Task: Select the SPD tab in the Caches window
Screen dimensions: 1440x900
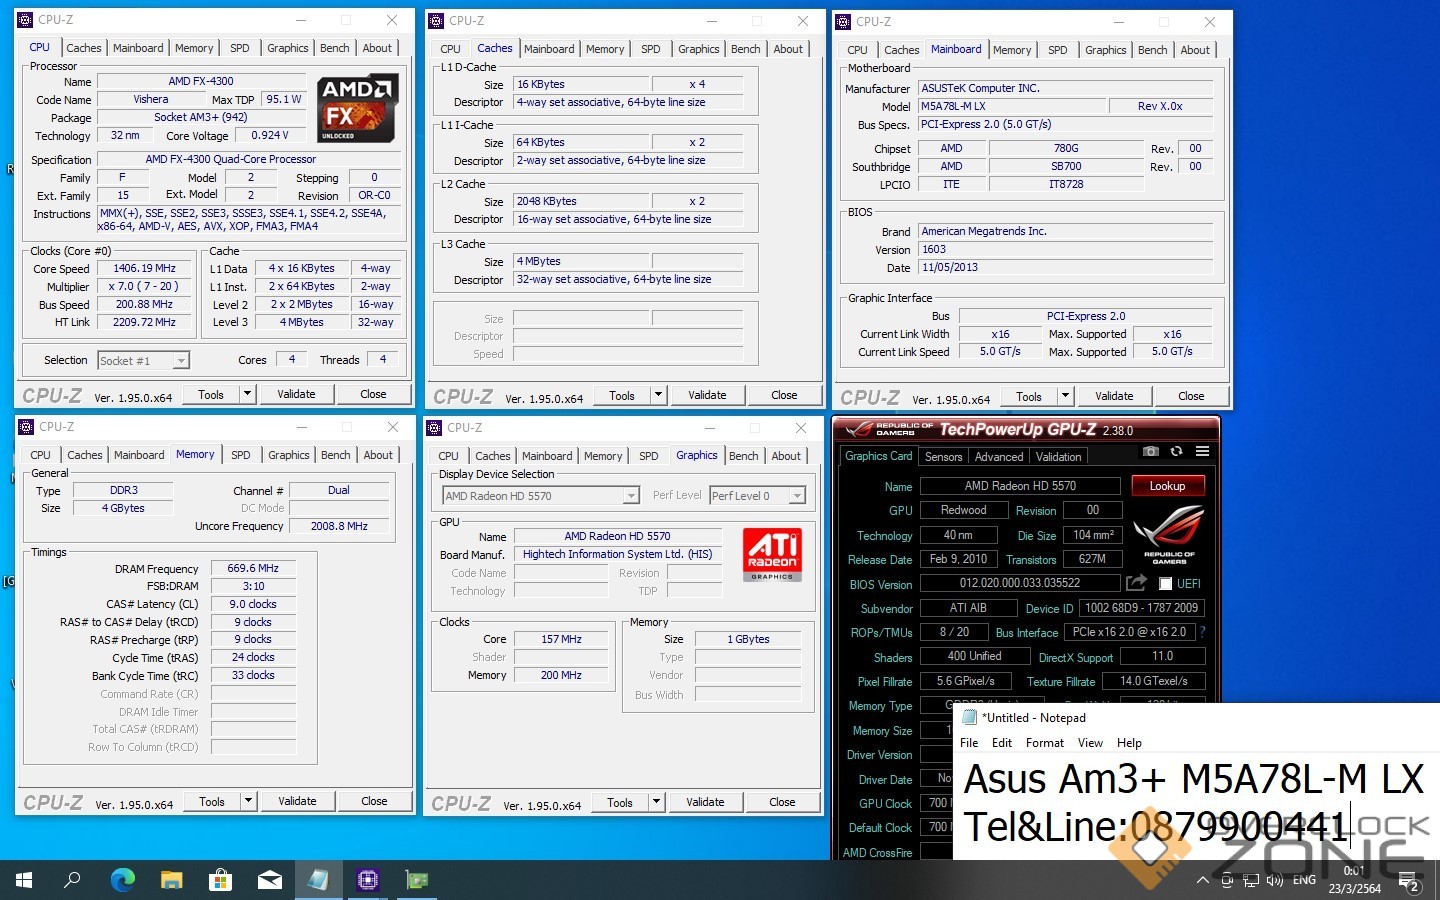Action: coord(651,49)
